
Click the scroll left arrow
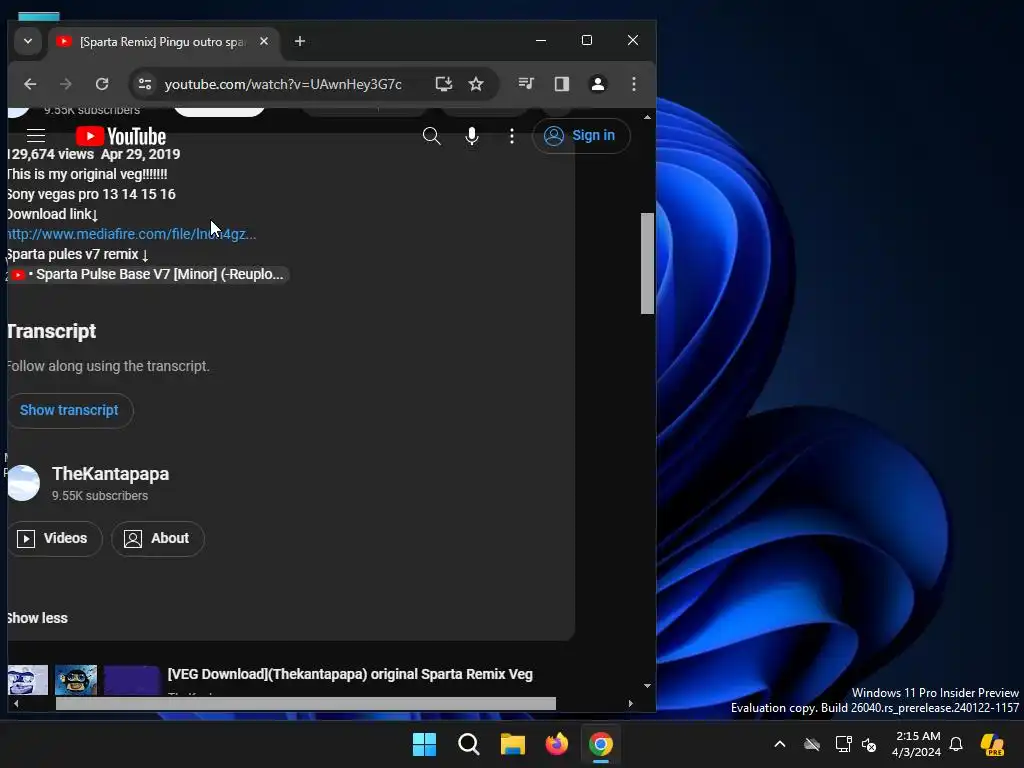[x=16, y=703]
